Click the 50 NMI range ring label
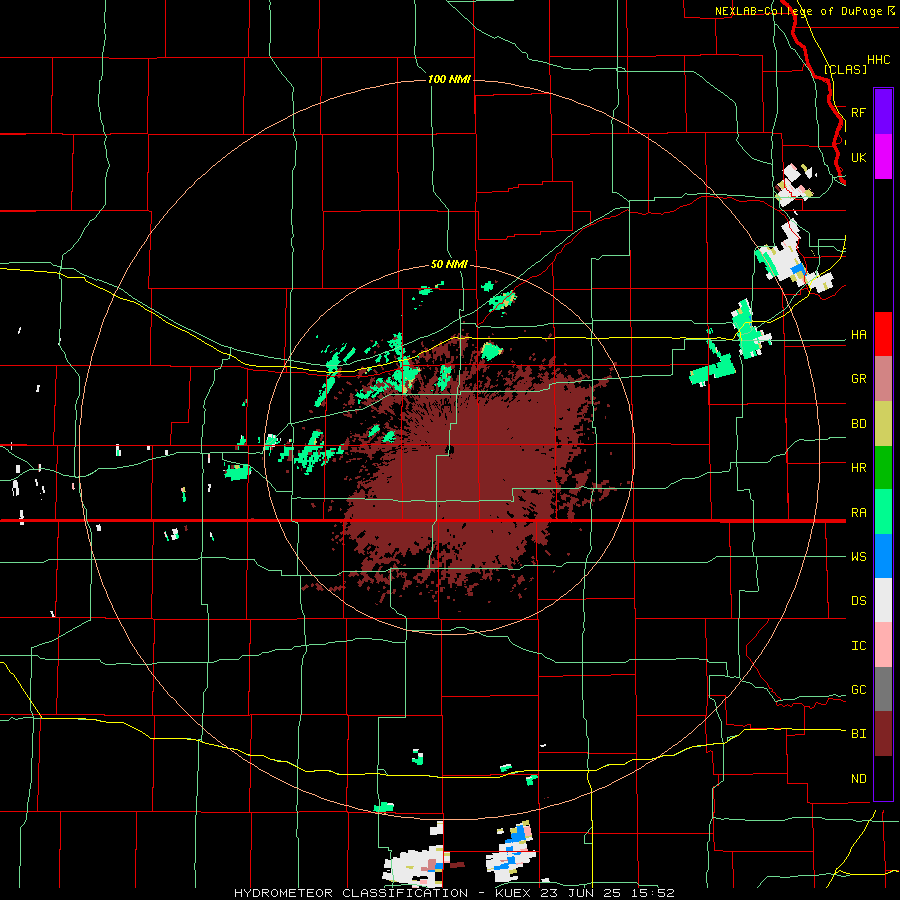The image size is (900, 900). 449,264
